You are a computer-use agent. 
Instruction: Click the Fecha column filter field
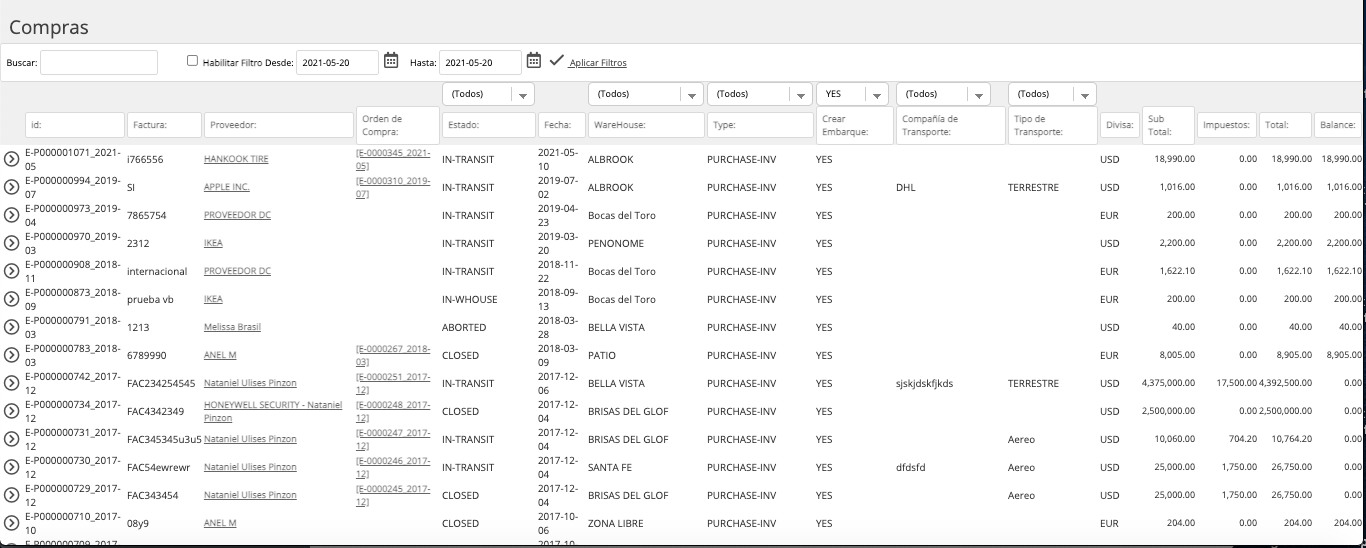(561, 125)
